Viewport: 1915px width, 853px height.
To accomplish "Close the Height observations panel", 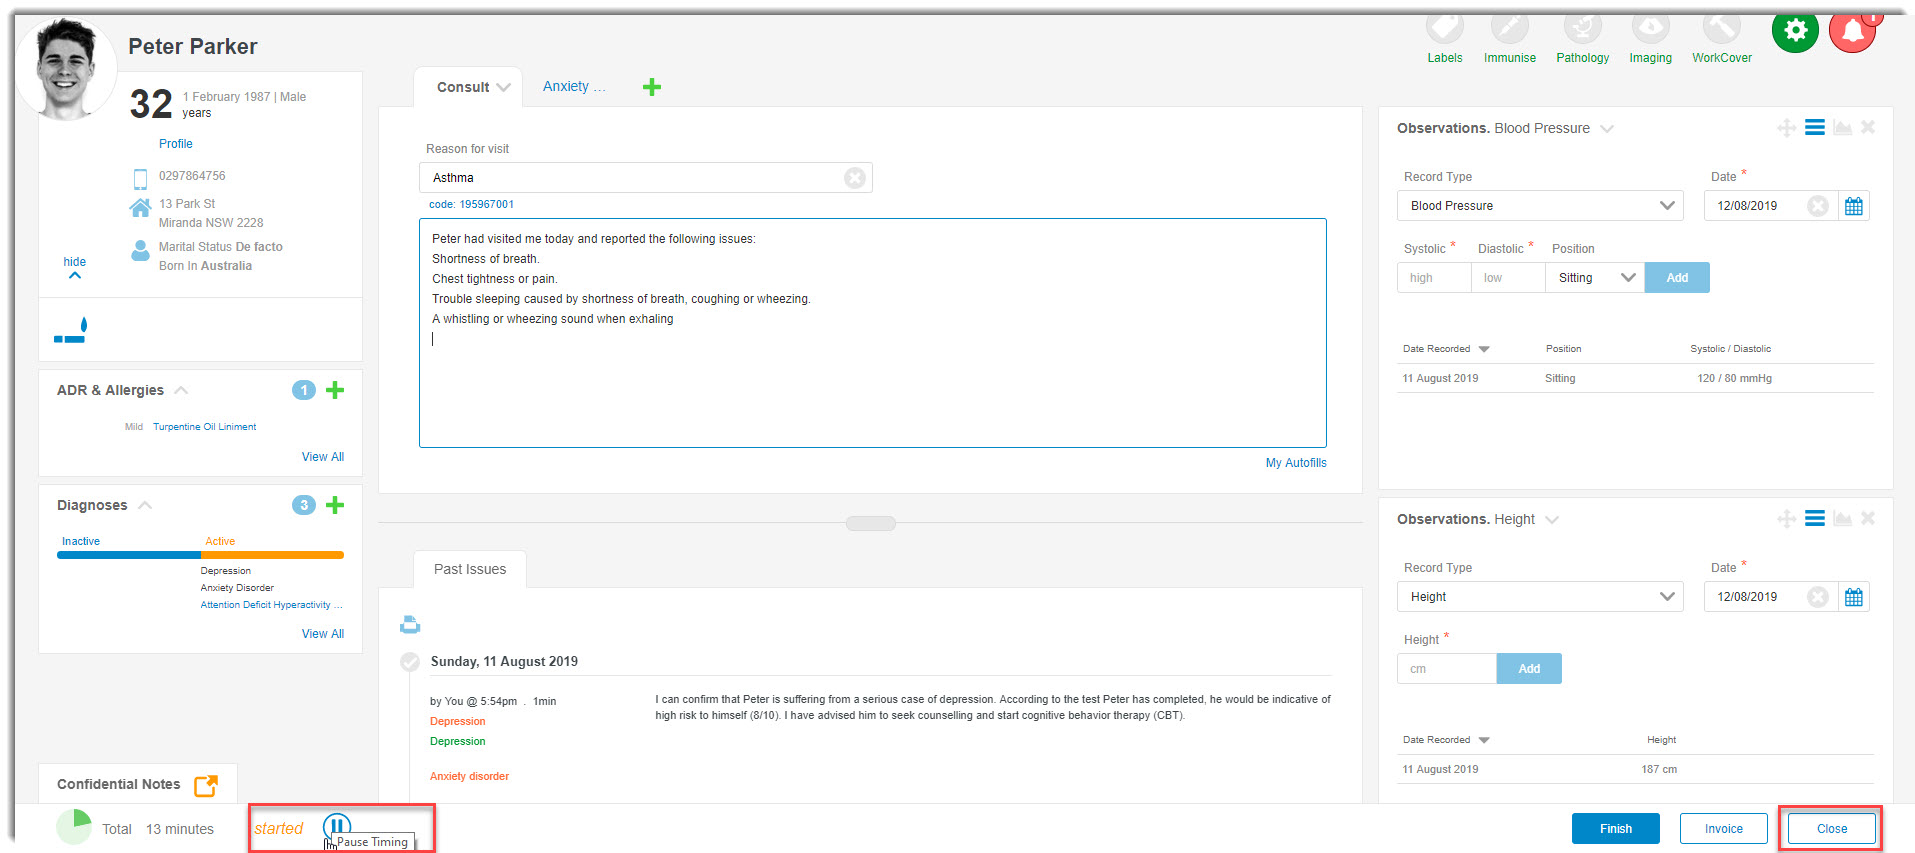I will [x=1868, y=519].
